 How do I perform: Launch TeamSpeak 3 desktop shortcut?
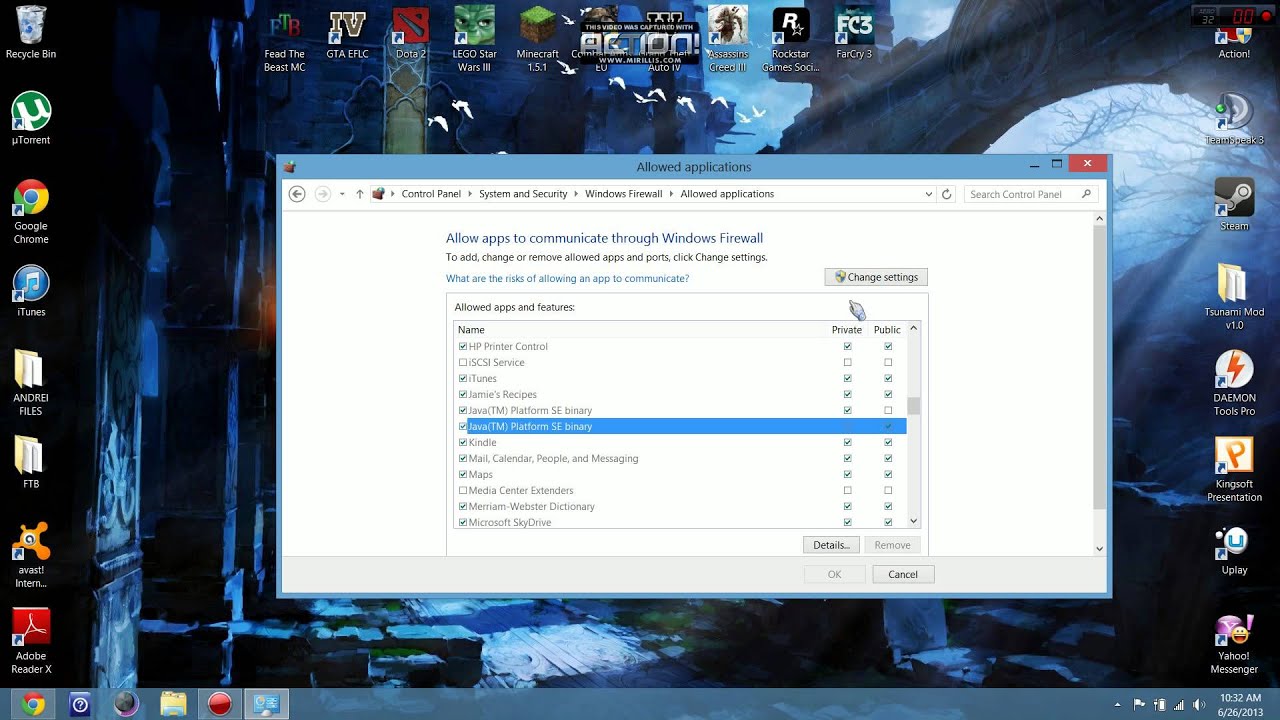[1234, 118]
